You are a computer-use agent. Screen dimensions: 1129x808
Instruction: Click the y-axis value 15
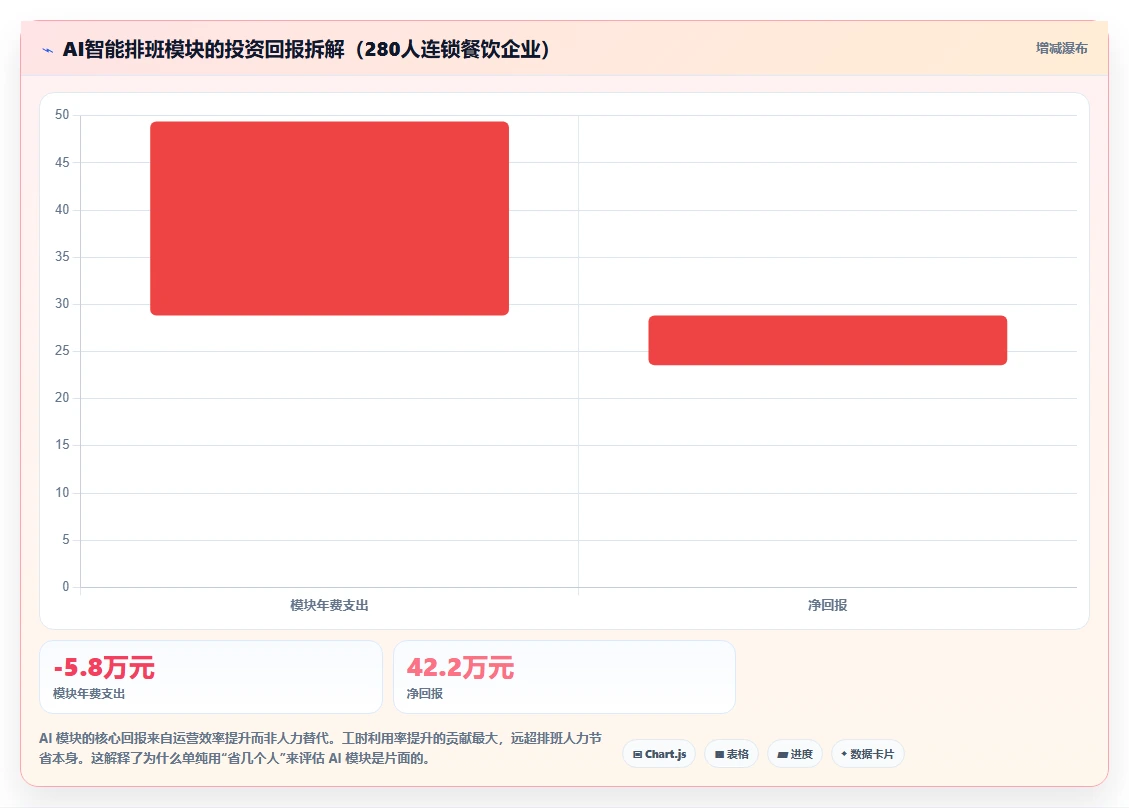point(62,445)
